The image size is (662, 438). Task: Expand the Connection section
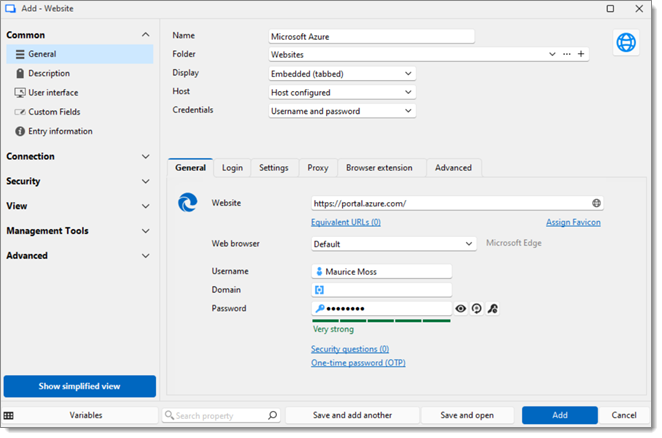tap(145, 157)
